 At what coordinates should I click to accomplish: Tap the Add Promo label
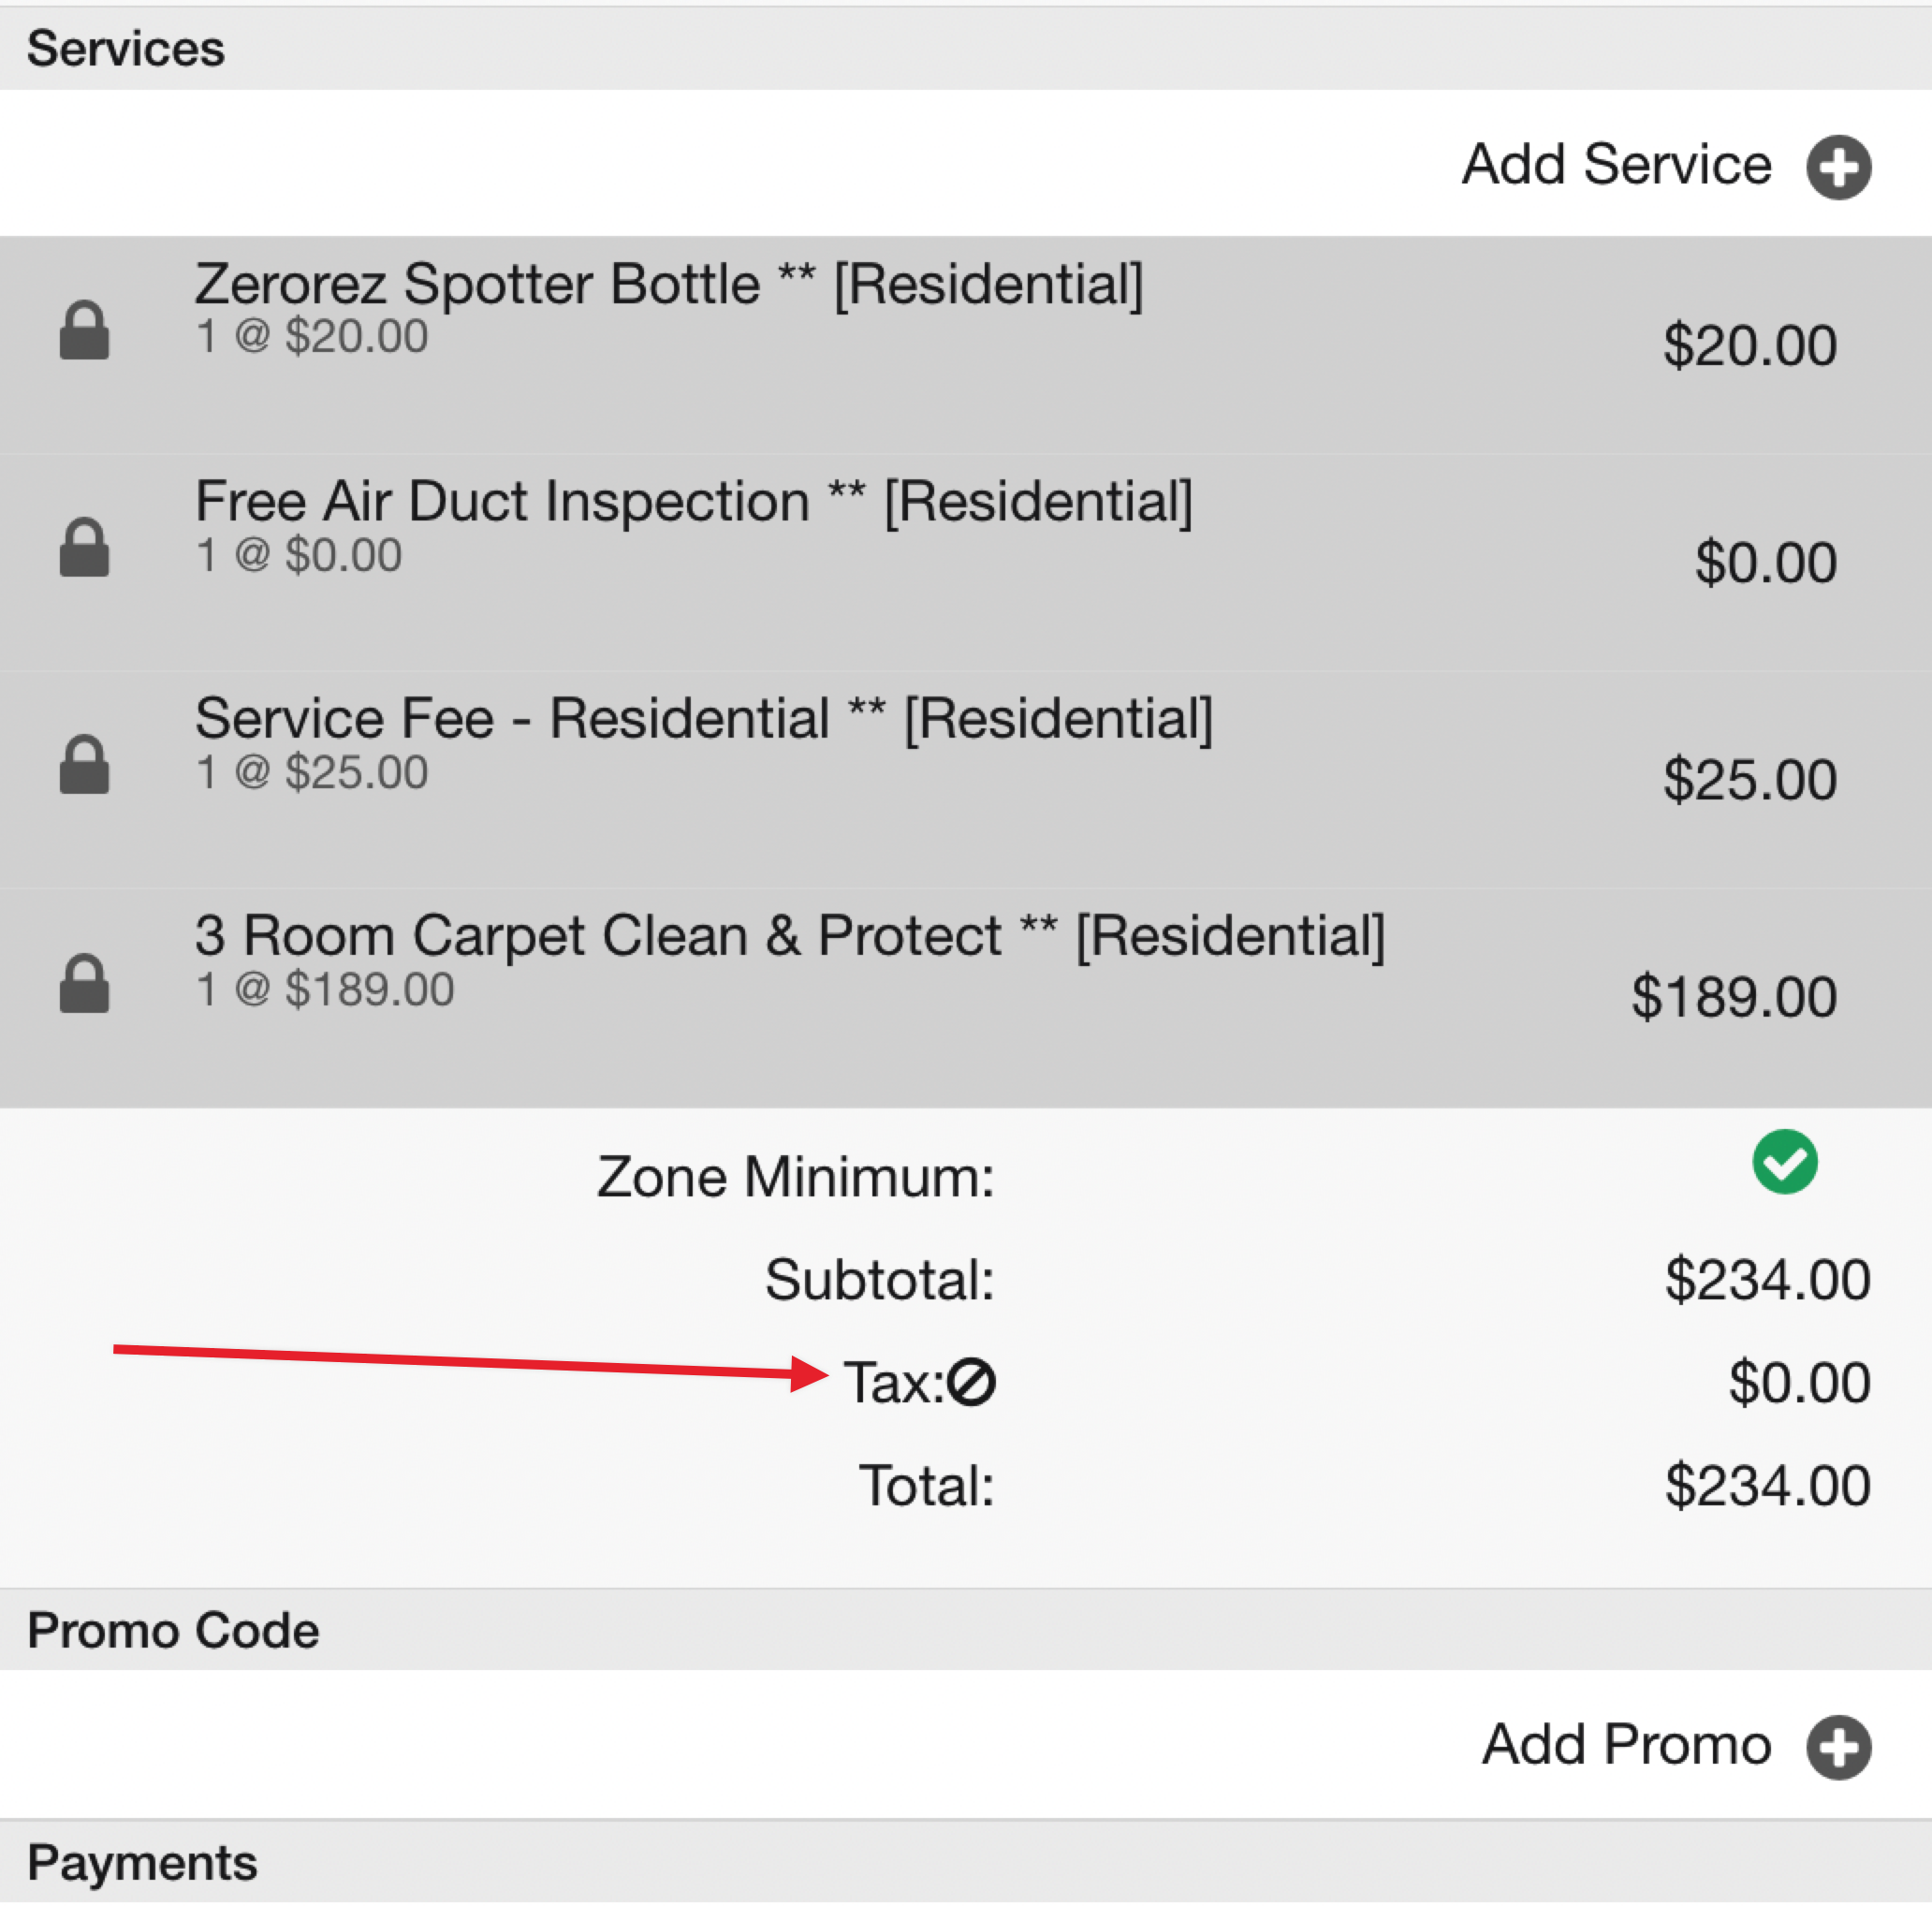1626,1745
